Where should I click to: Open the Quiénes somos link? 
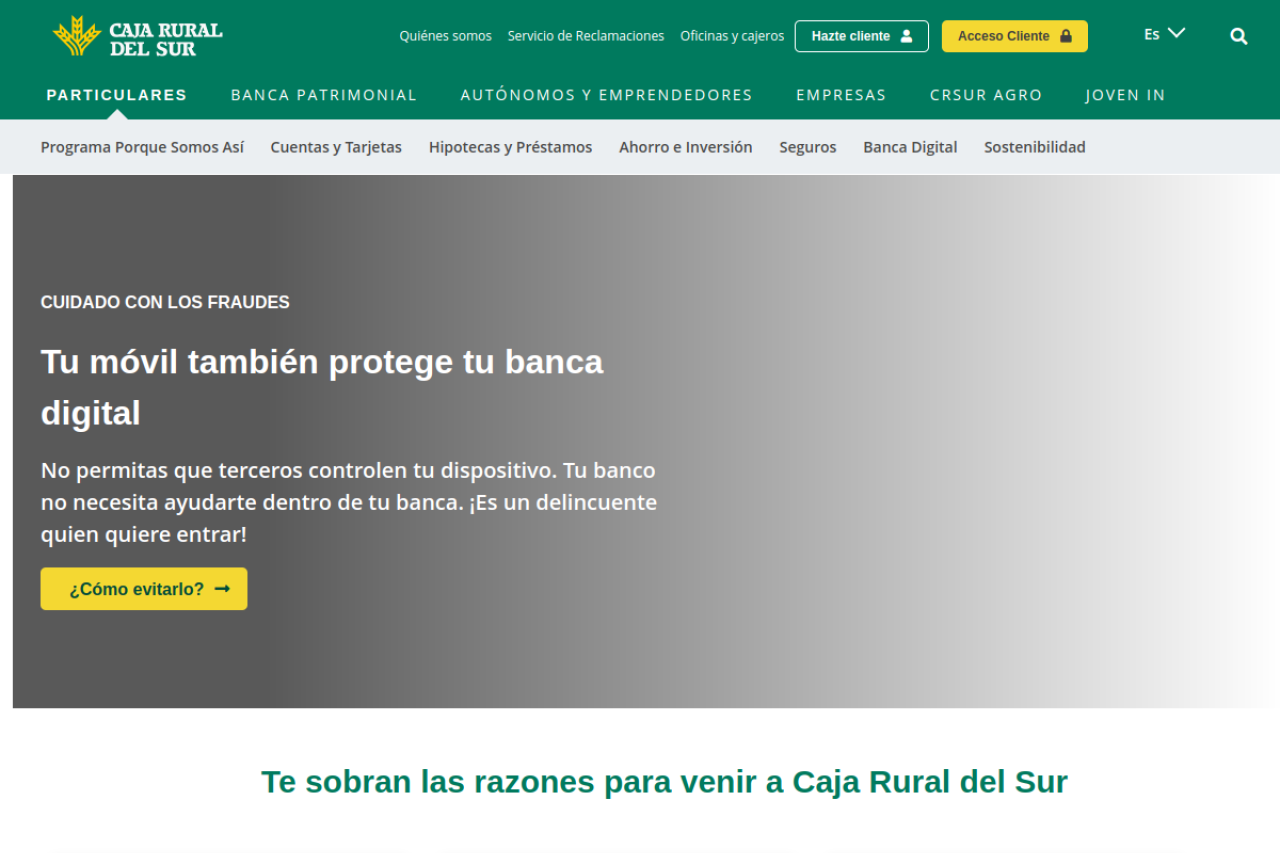446,36
